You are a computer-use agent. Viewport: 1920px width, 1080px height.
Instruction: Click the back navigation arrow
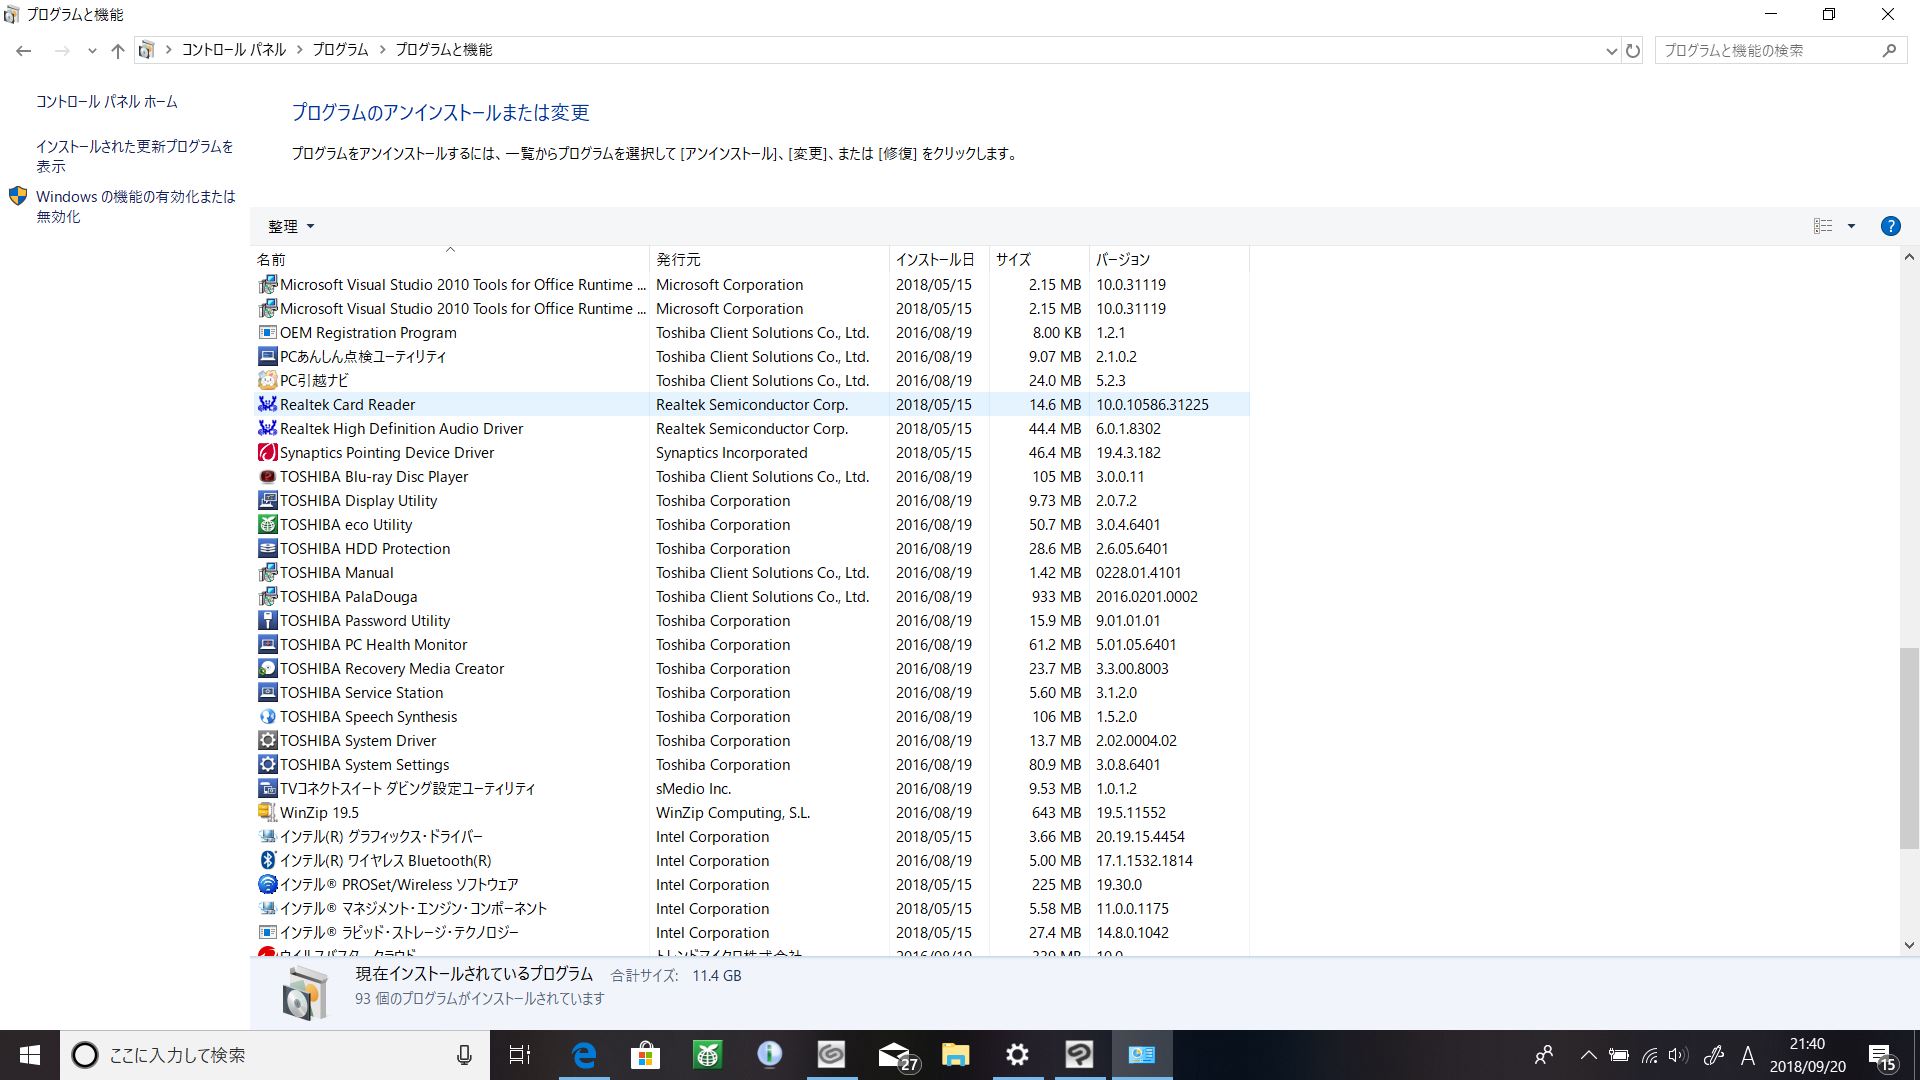[x=24, y=50]
